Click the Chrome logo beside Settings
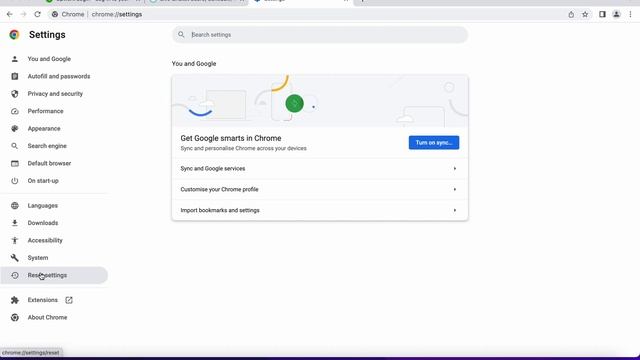Viewport: 640px width, 360px height. [14, 35]
